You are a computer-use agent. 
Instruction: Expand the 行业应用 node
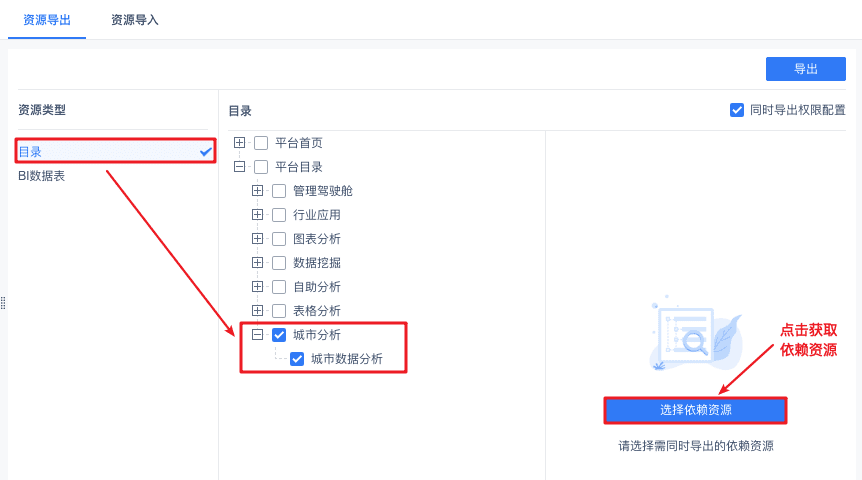pyautogui.click(x=257, y=215)
